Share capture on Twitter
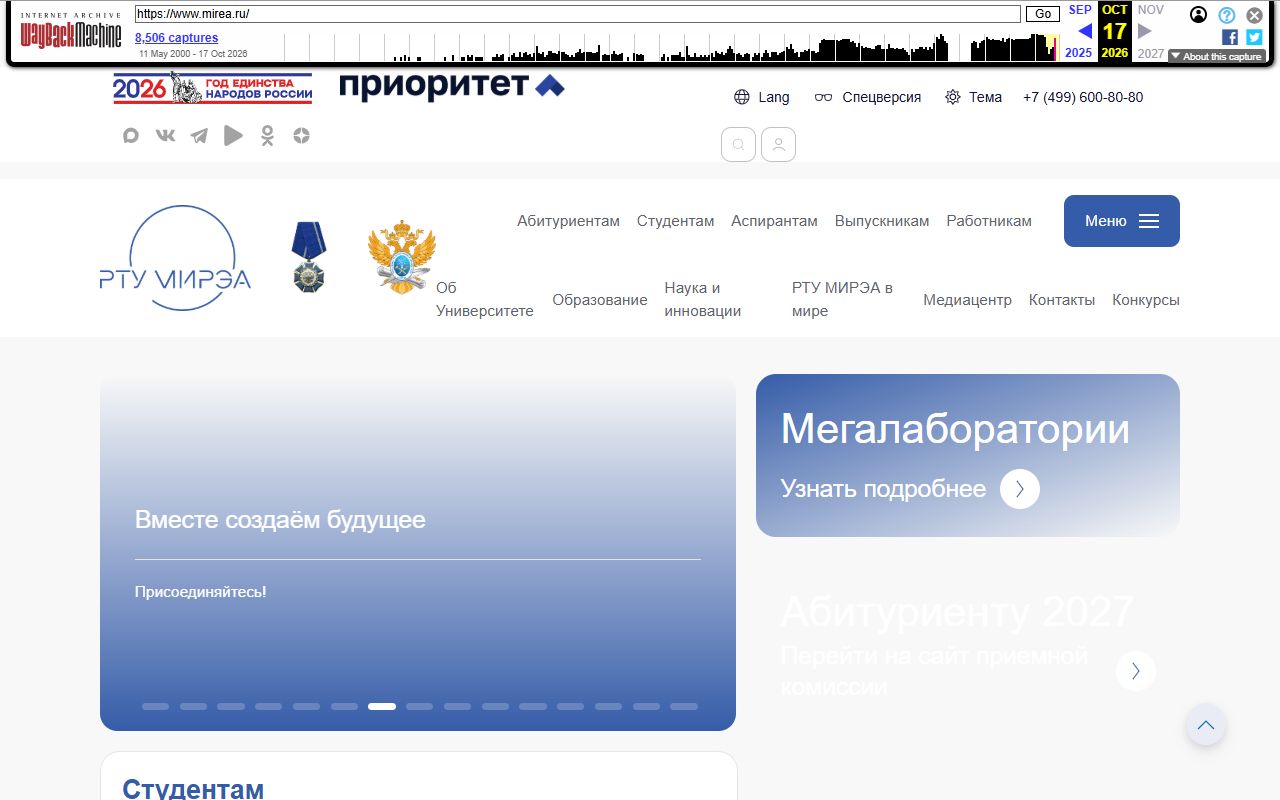The width and height of the screenshot is (1280, 800). pyautogui.click(x=1254, y=37)
